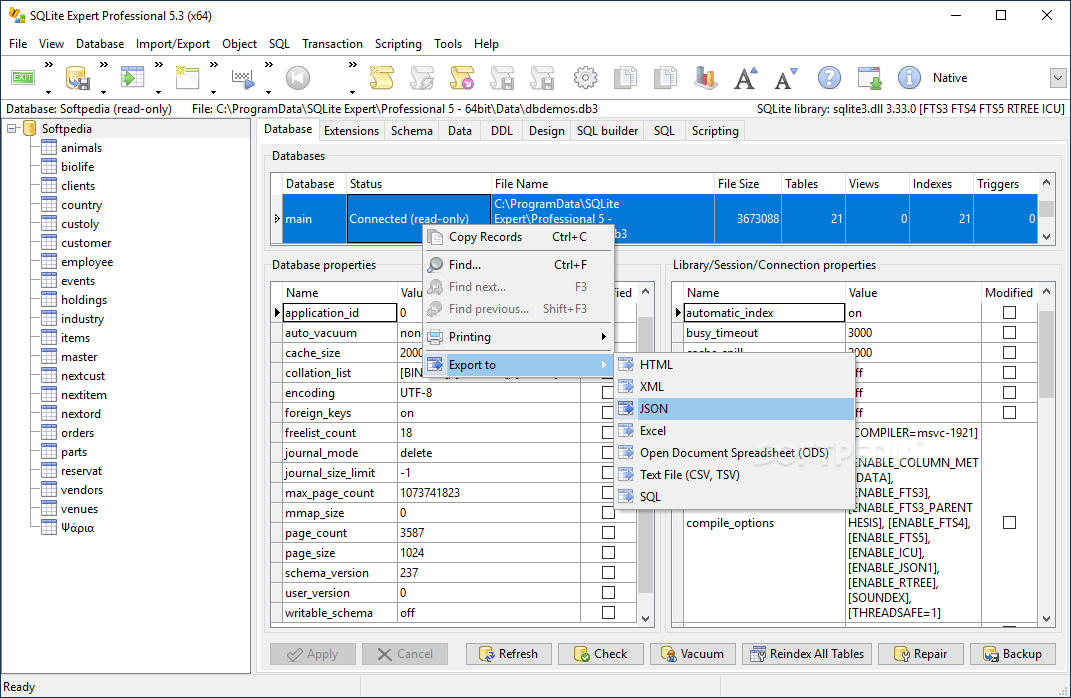Open the customer table in the tree
This screenshot has width=1071, height=698.
(86, 242)
